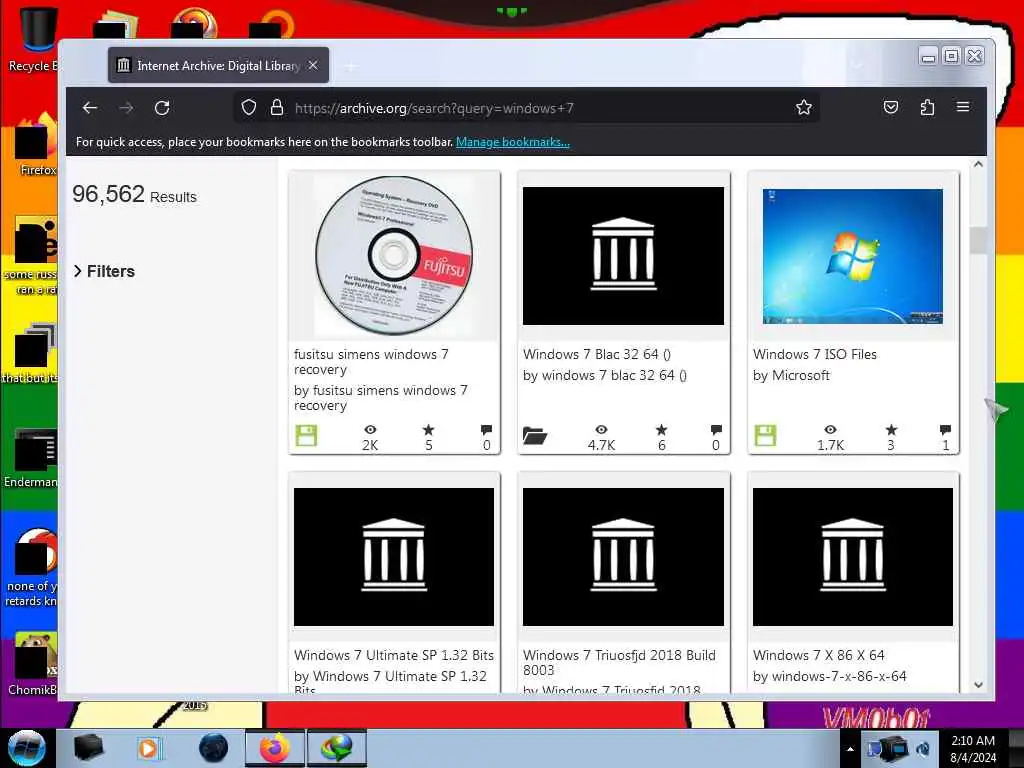
Task: Open the tracking protection shield icon
Action: [249, 108]
